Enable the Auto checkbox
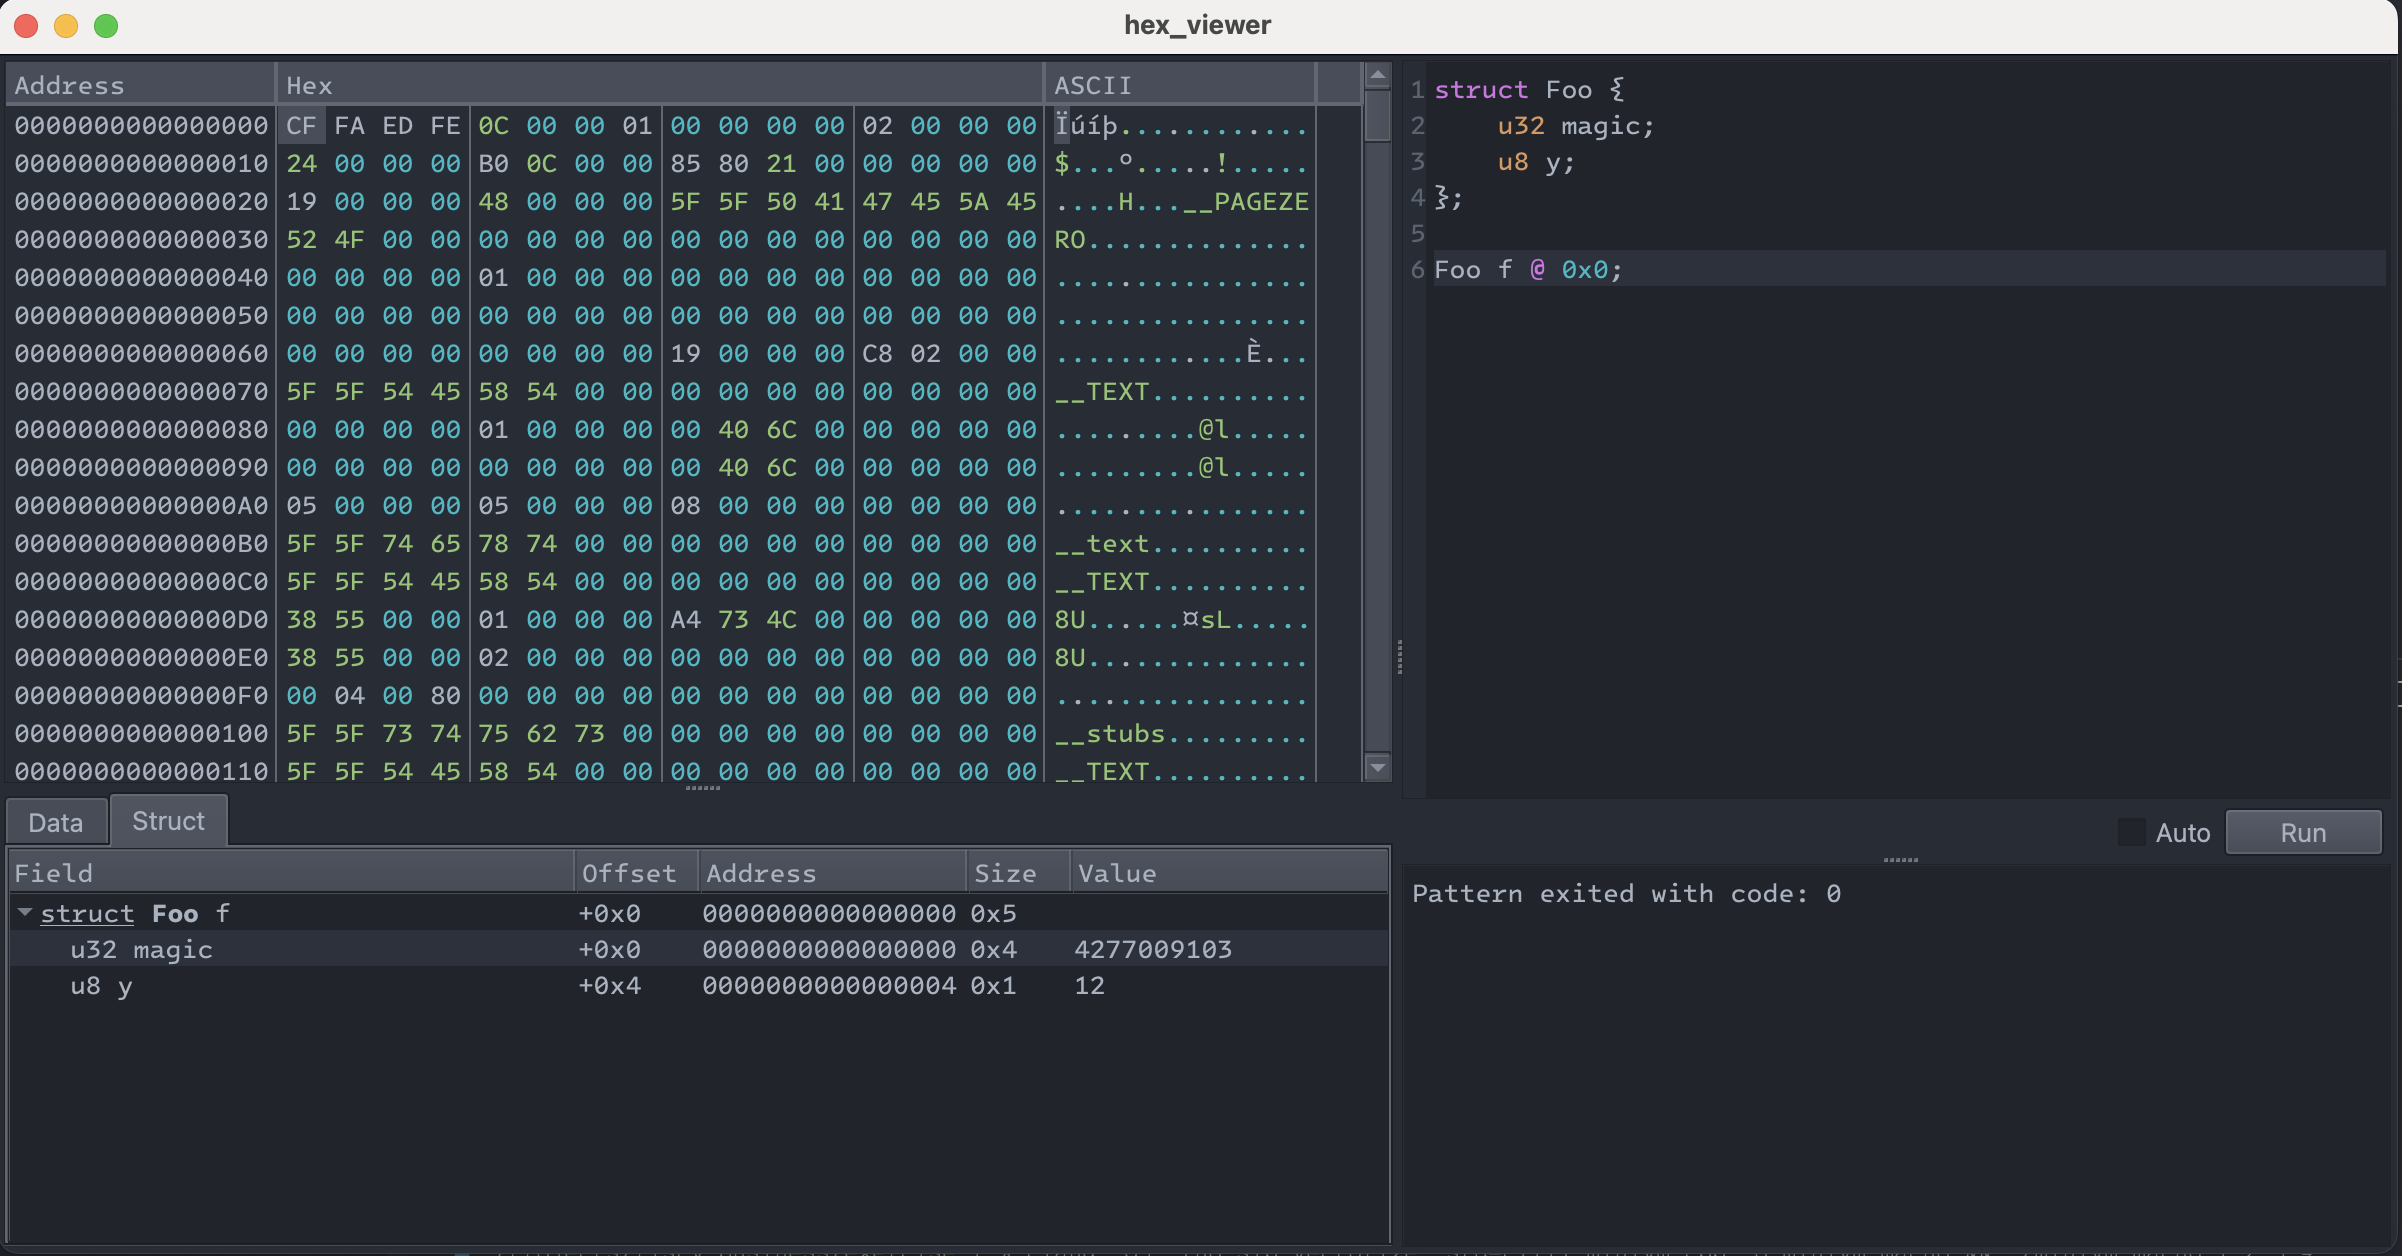Image resolution: width=2402 pixels, height=1256 pixels. [x=2131, y=832]
